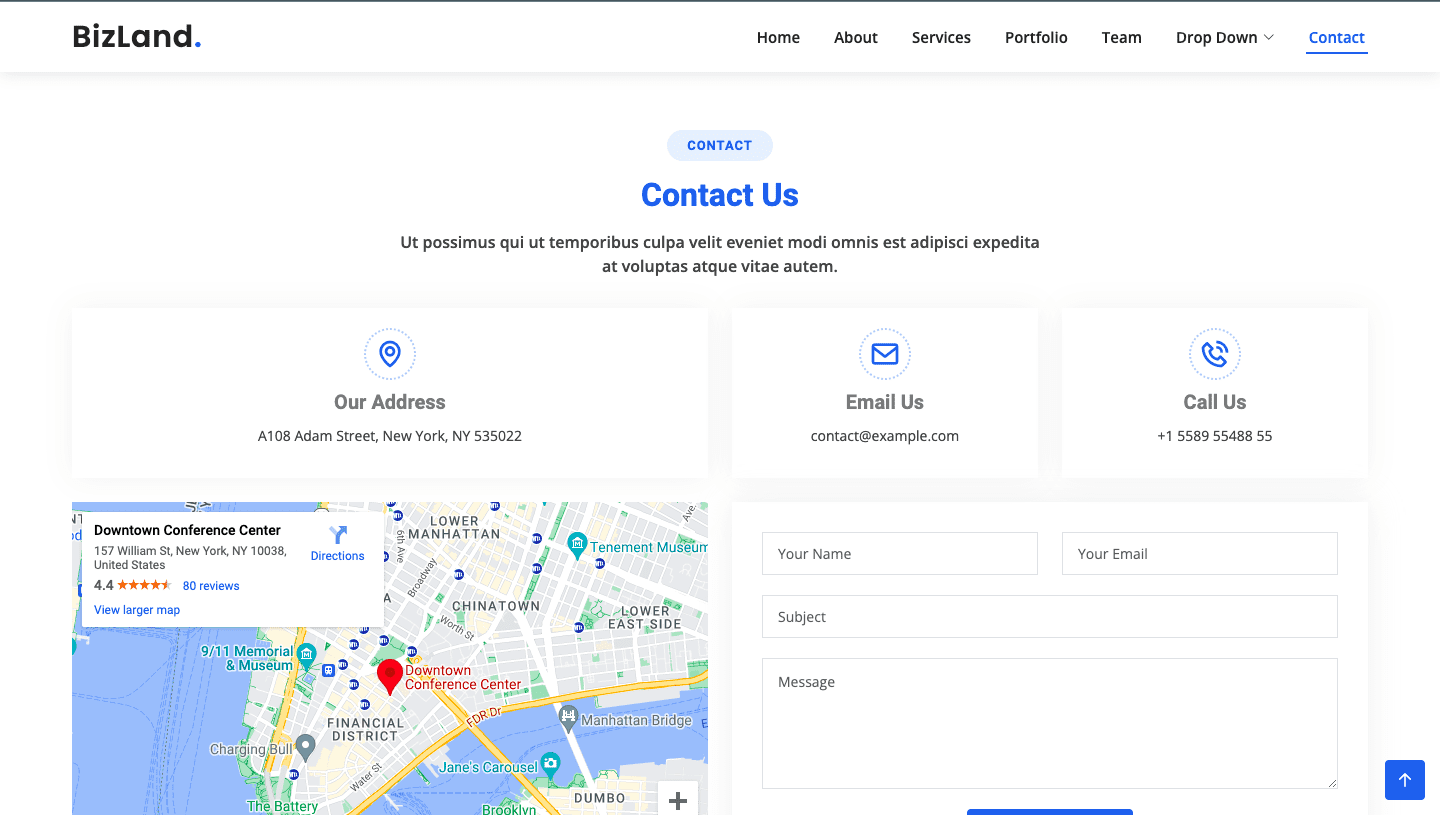Click the scroll-to-top arrow button
The width and height of the screenshot is (1440, 815).
(1405, 780)
